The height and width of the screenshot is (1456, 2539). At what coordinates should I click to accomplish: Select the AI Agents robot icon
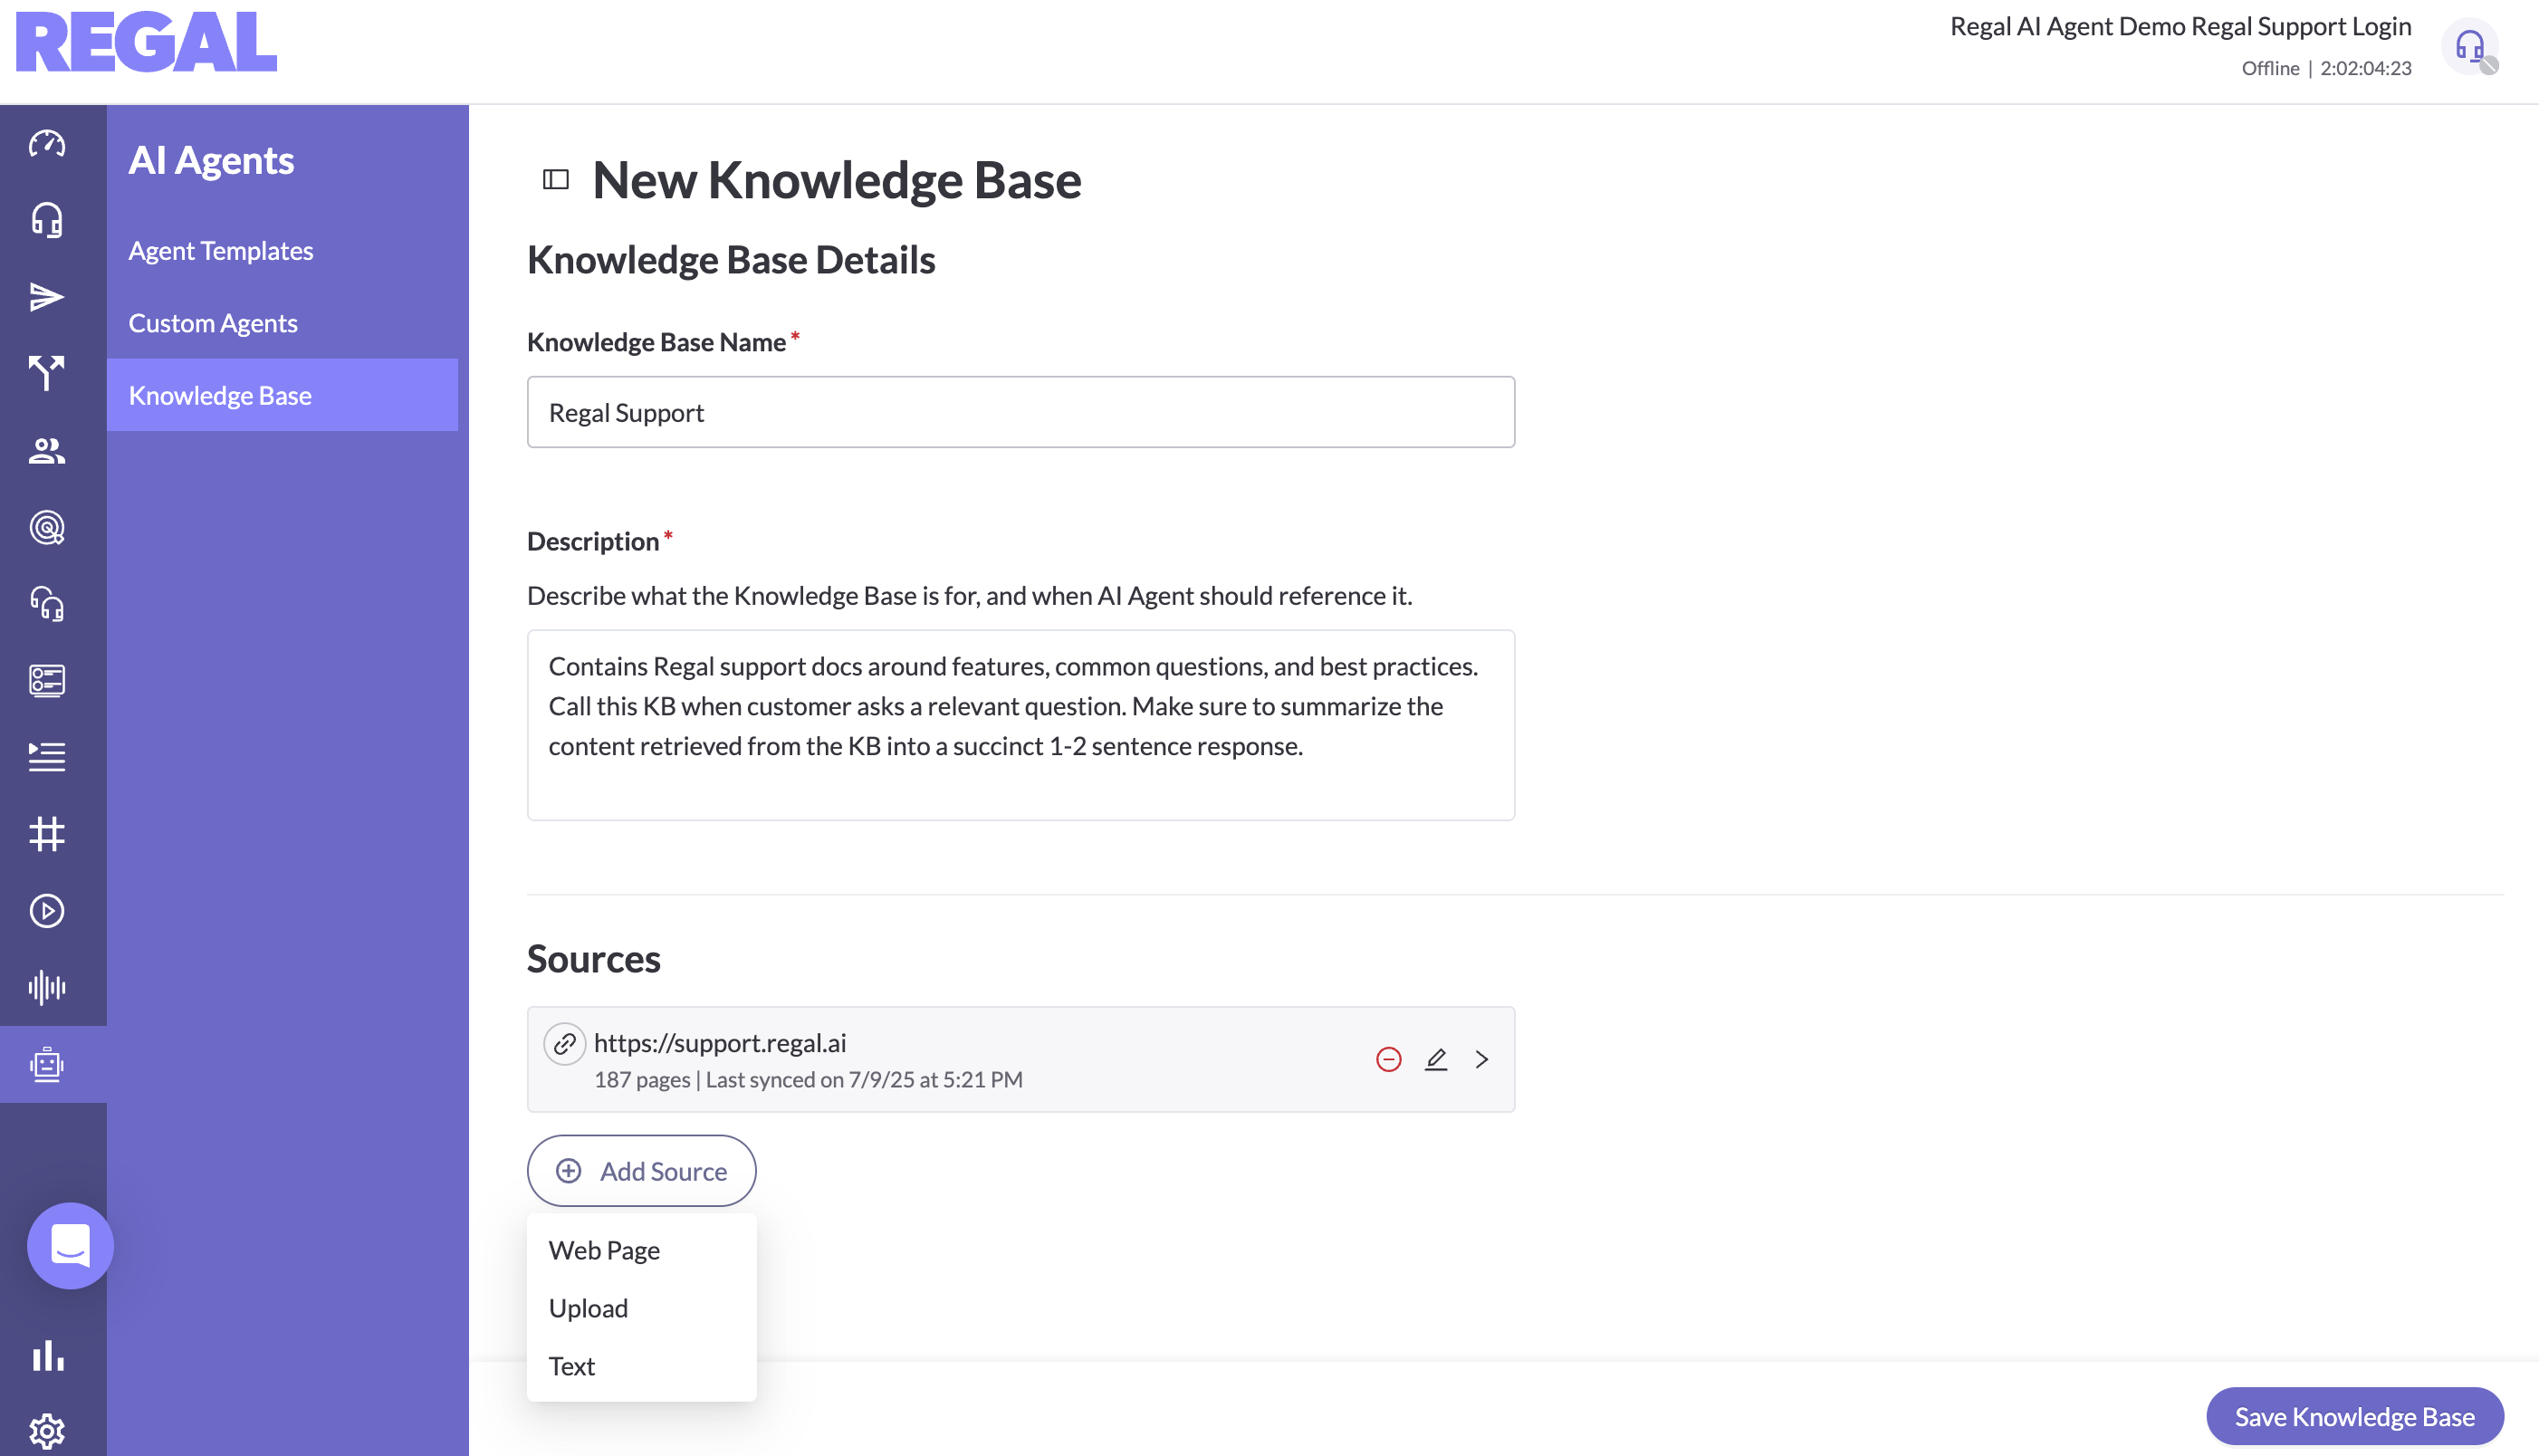coord(47,1065)
